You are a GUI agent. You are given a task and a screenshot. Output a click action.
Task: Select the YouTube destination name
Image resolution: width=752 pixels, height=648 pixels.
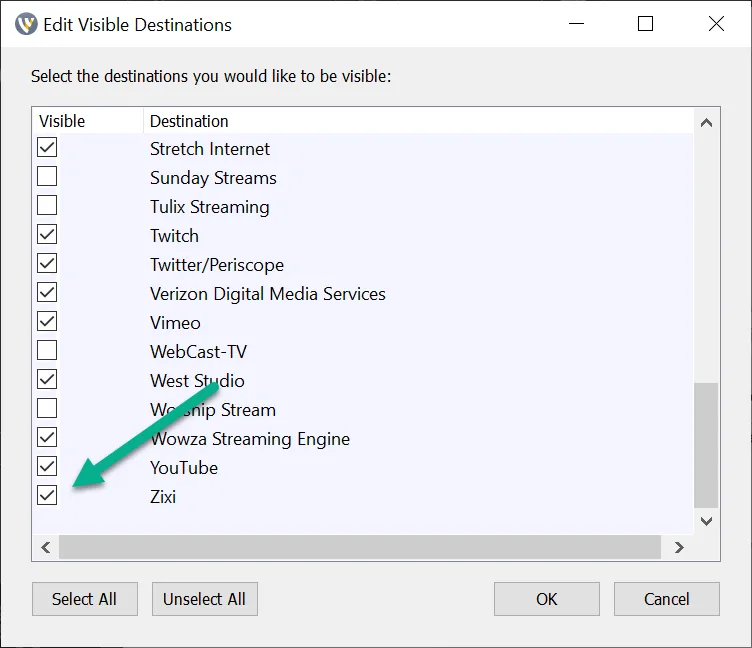tap(184, 468)
